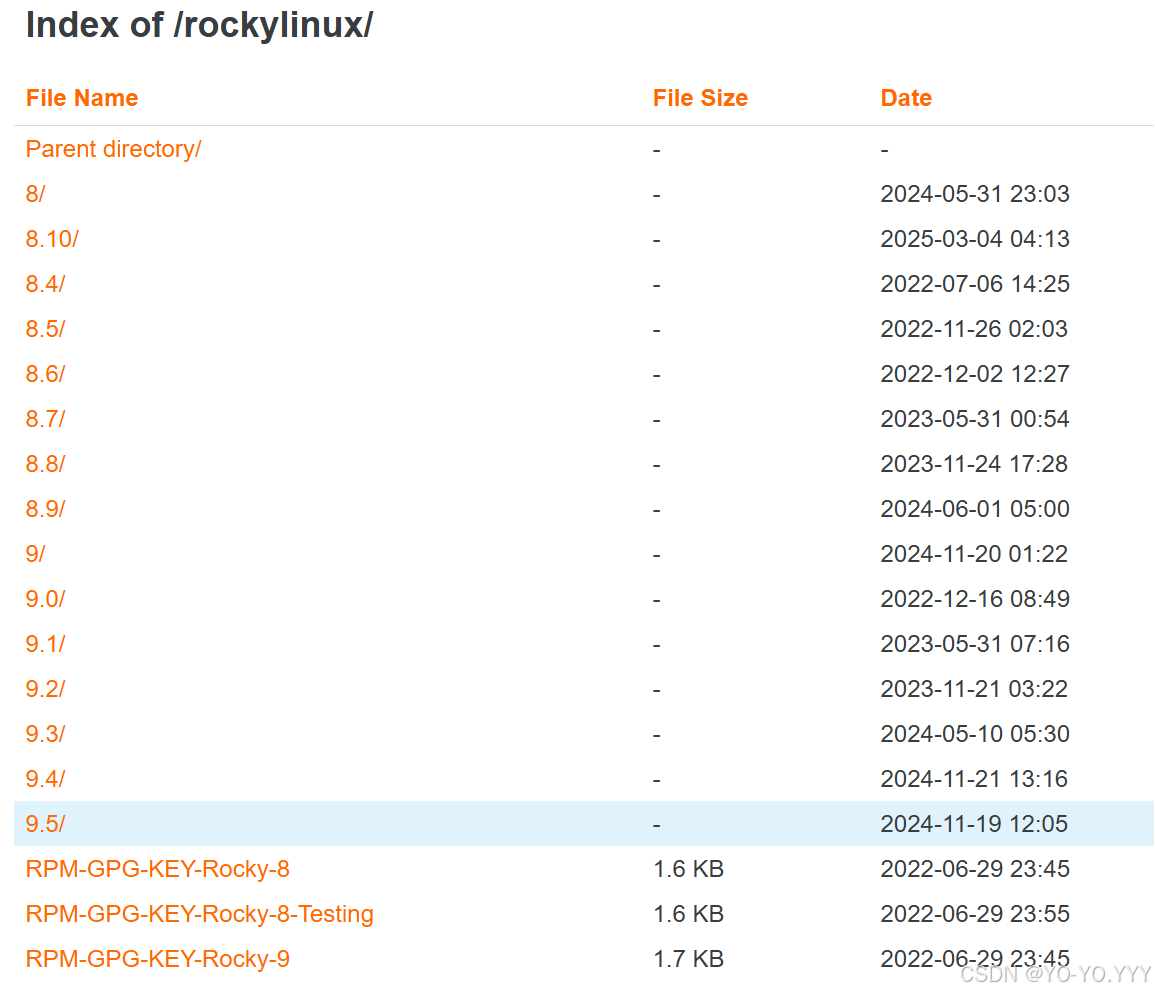Download the RPM-GPG-KEY-Rocky-9 file
The width and height of the screenshot is (1155, 994).
point(158,959)
